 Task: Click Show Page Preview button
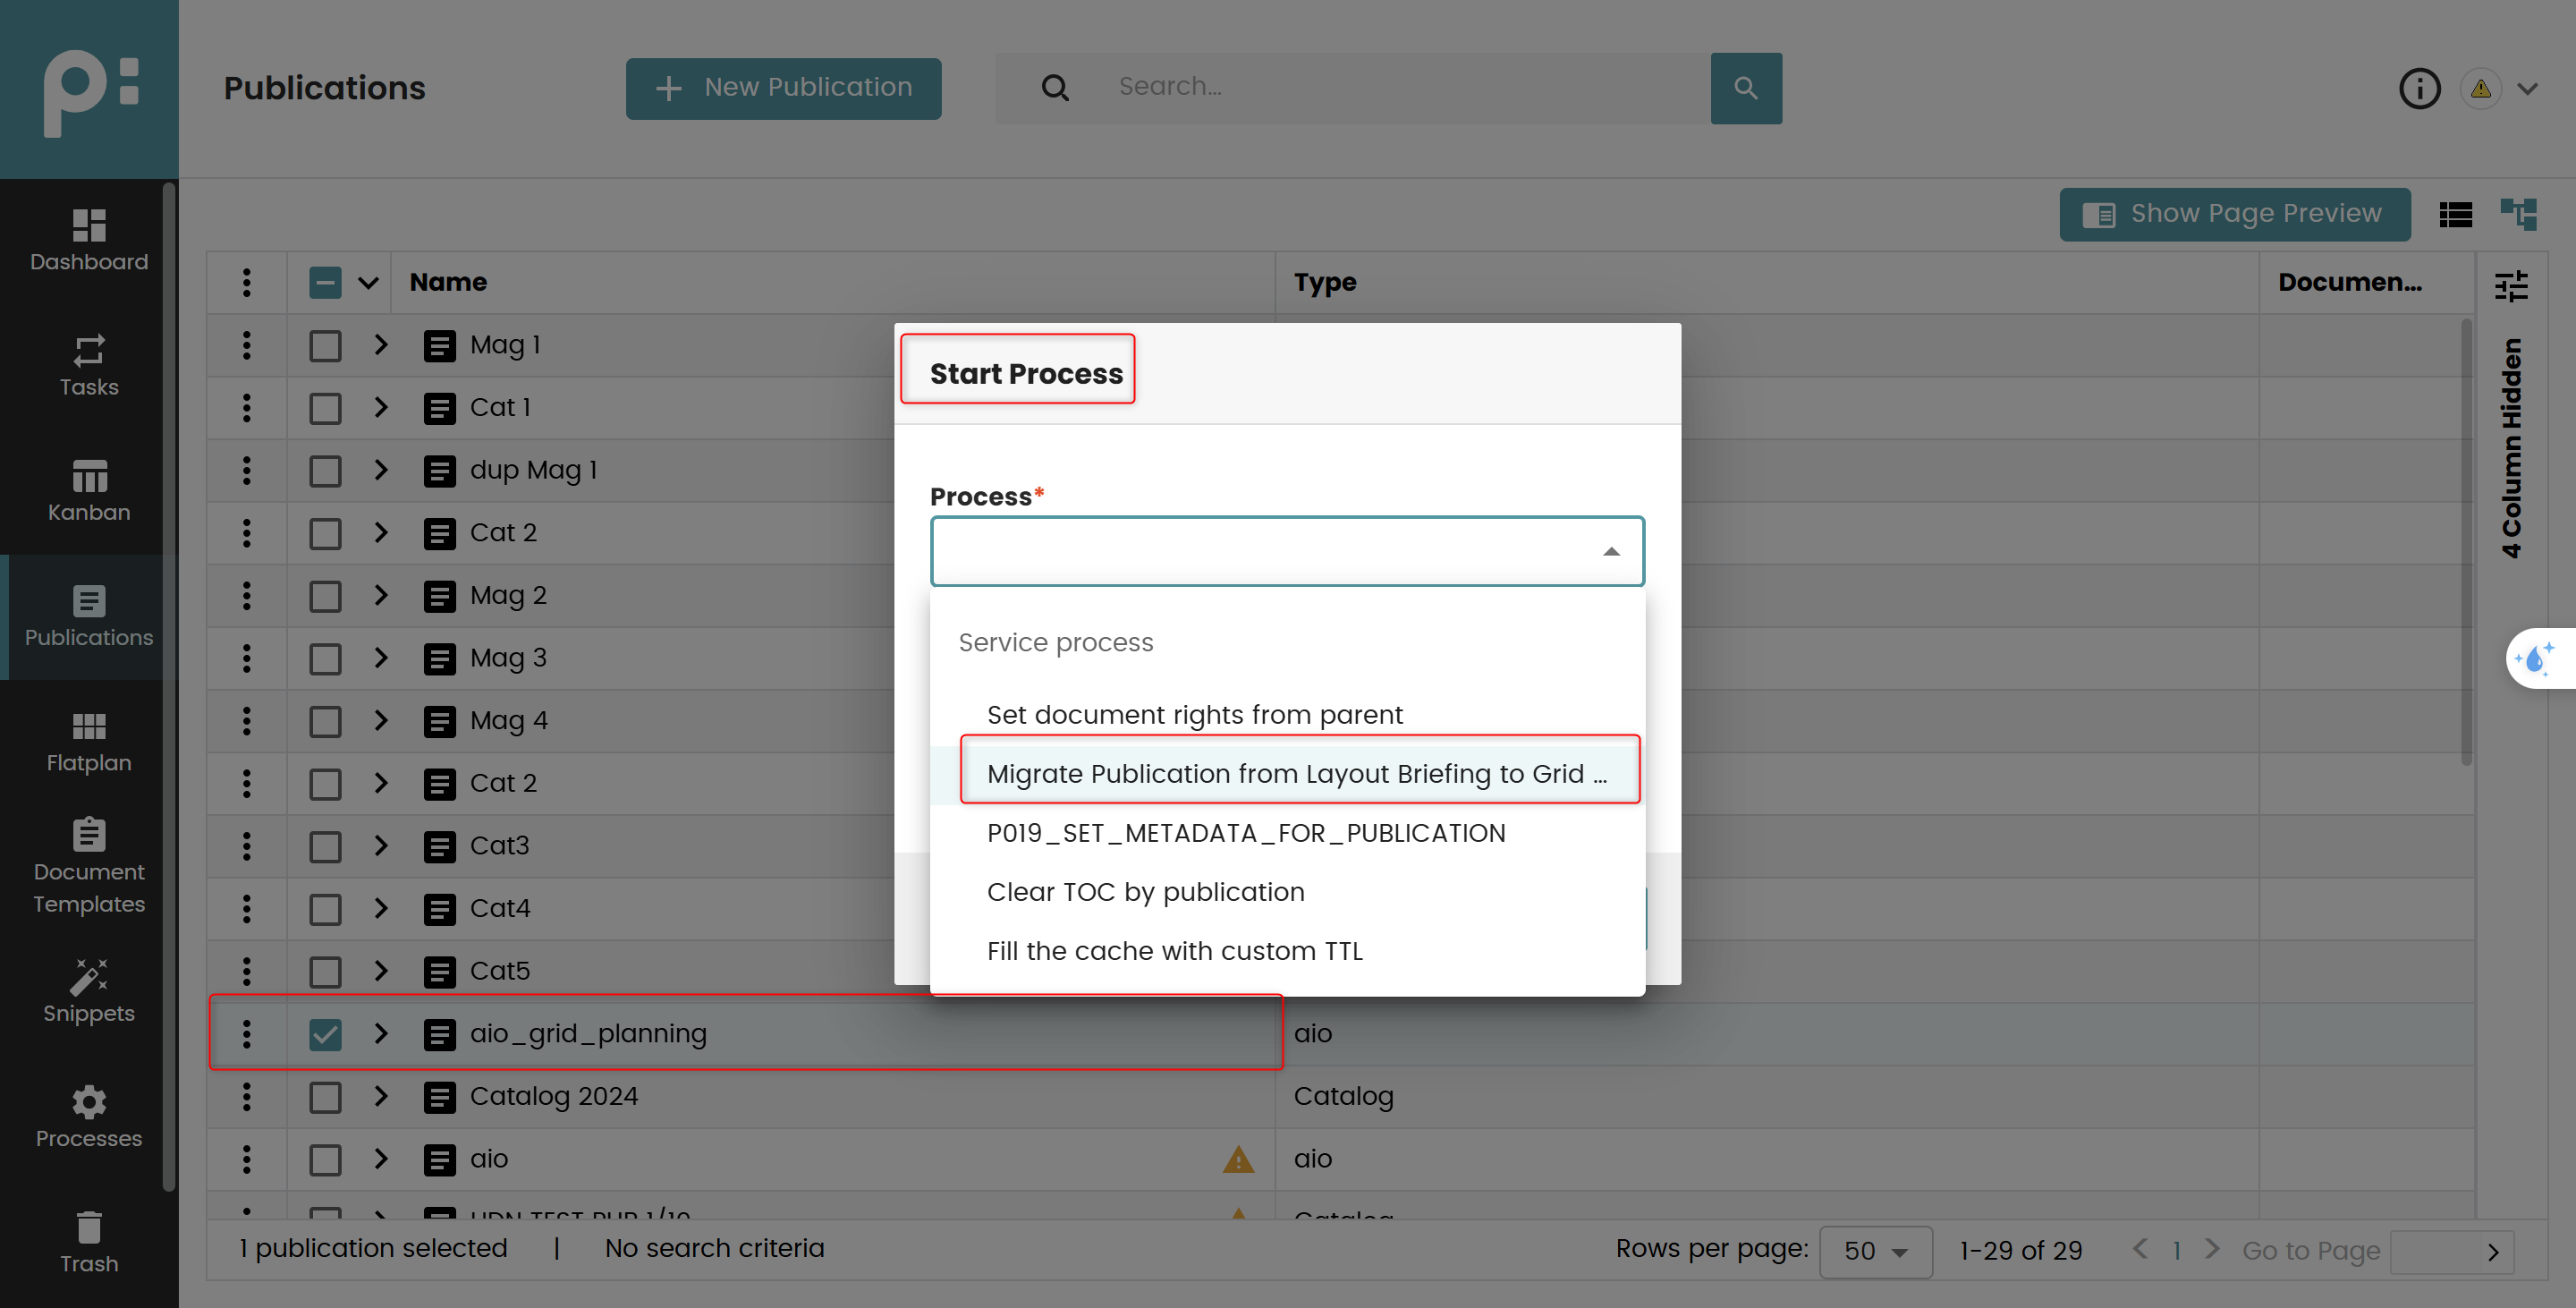pyautogui.click(x=2234, y=214)
